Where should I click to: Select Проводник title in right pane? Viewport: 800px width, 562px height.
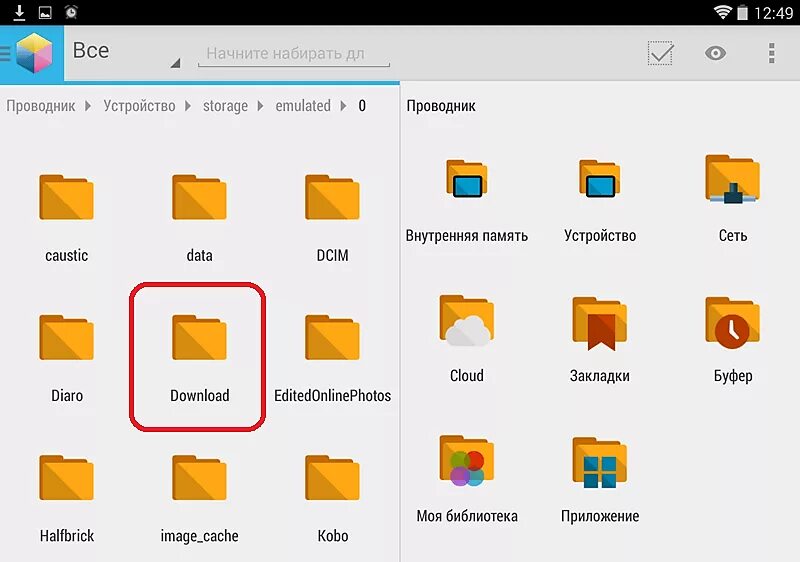click(441, 106)
